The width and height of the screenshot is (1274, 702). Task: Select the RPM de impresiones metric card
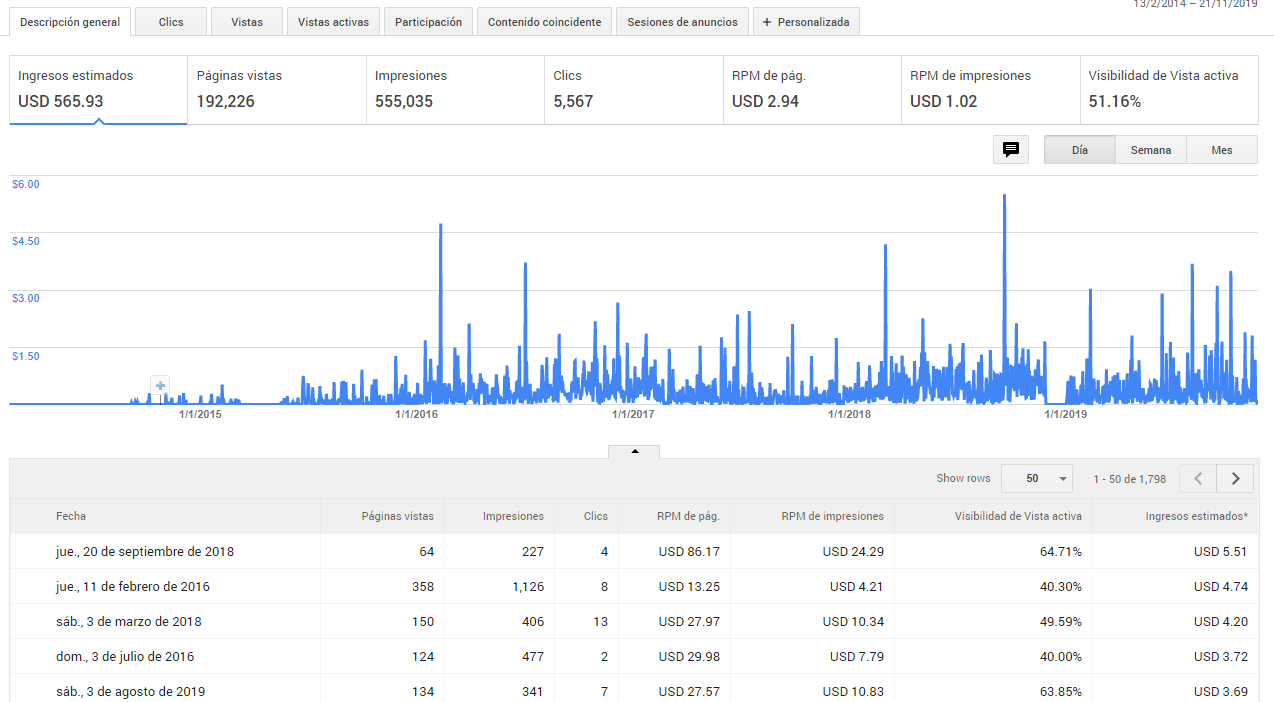click(991, 89)
